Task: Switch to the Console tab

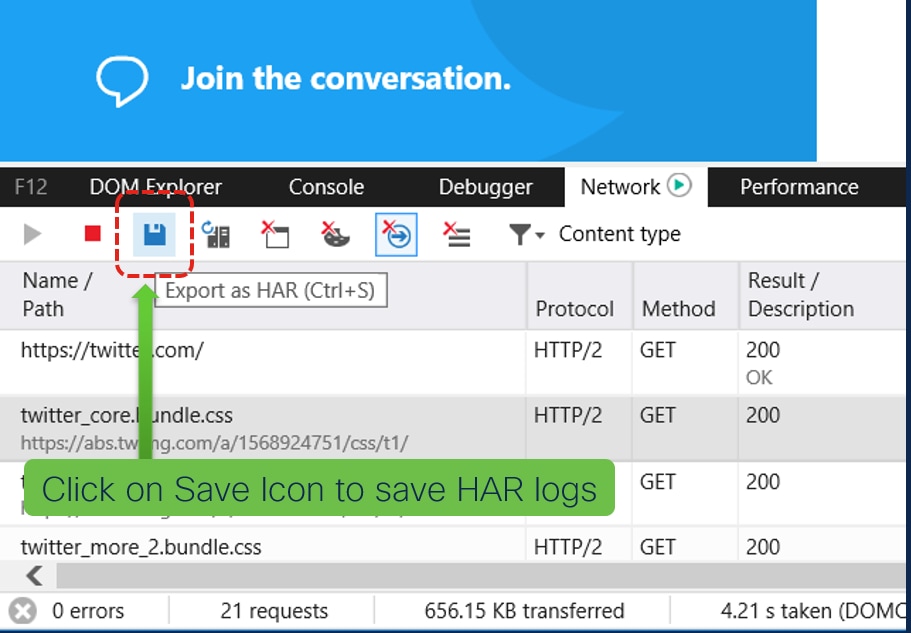Action: tap(327, 187)
